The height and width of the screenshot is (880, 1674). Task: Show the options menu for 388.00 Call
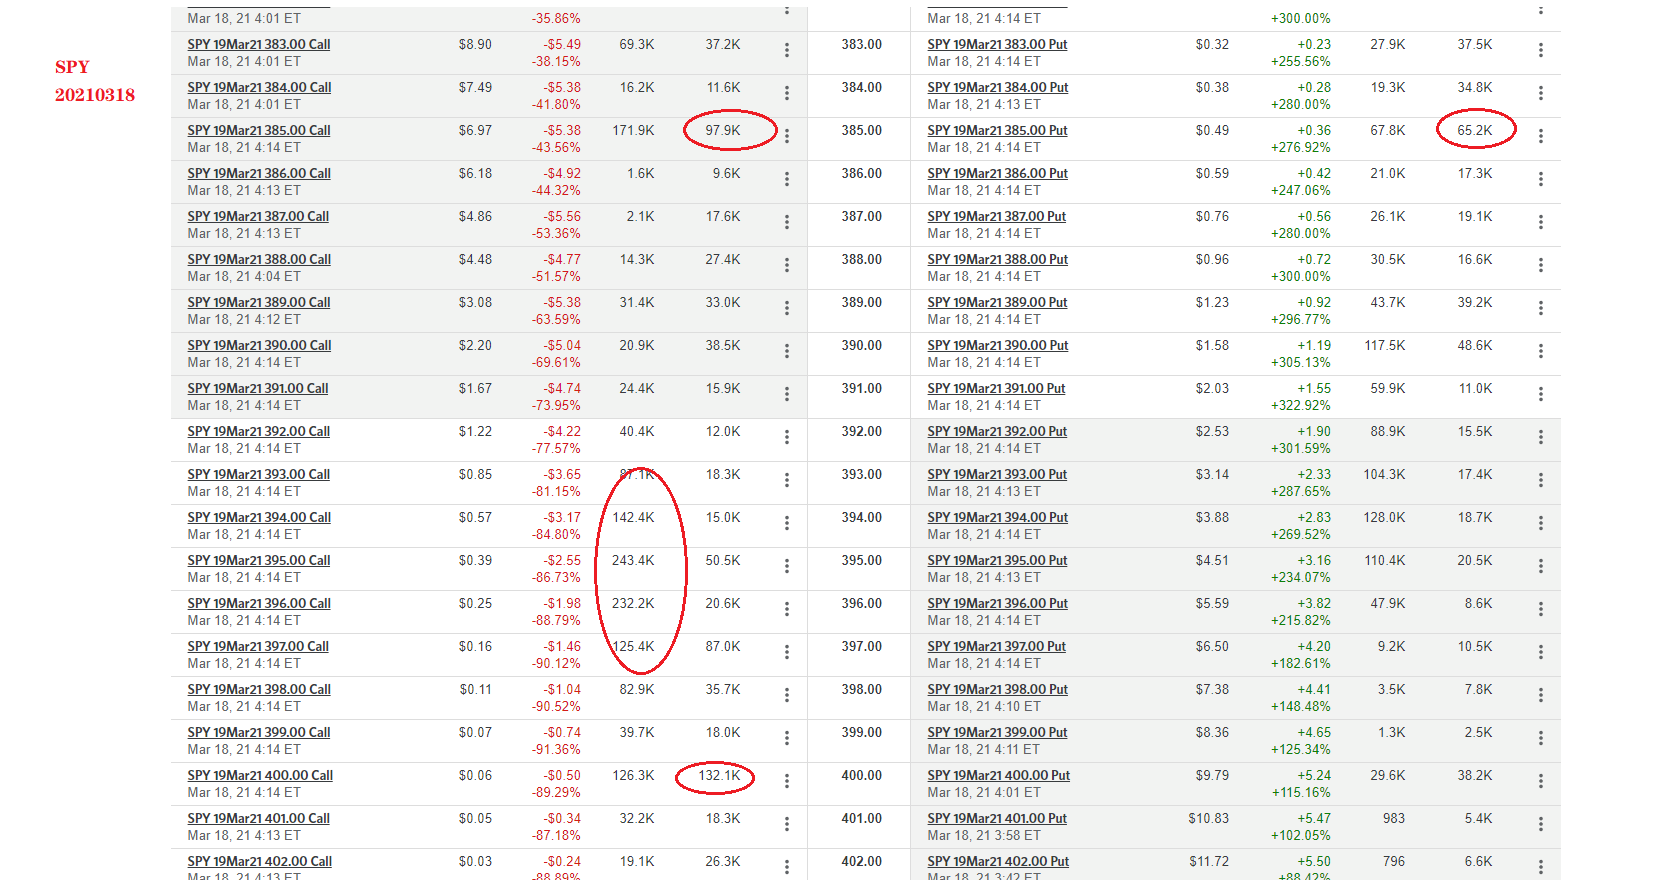click(x=787, y=265)
